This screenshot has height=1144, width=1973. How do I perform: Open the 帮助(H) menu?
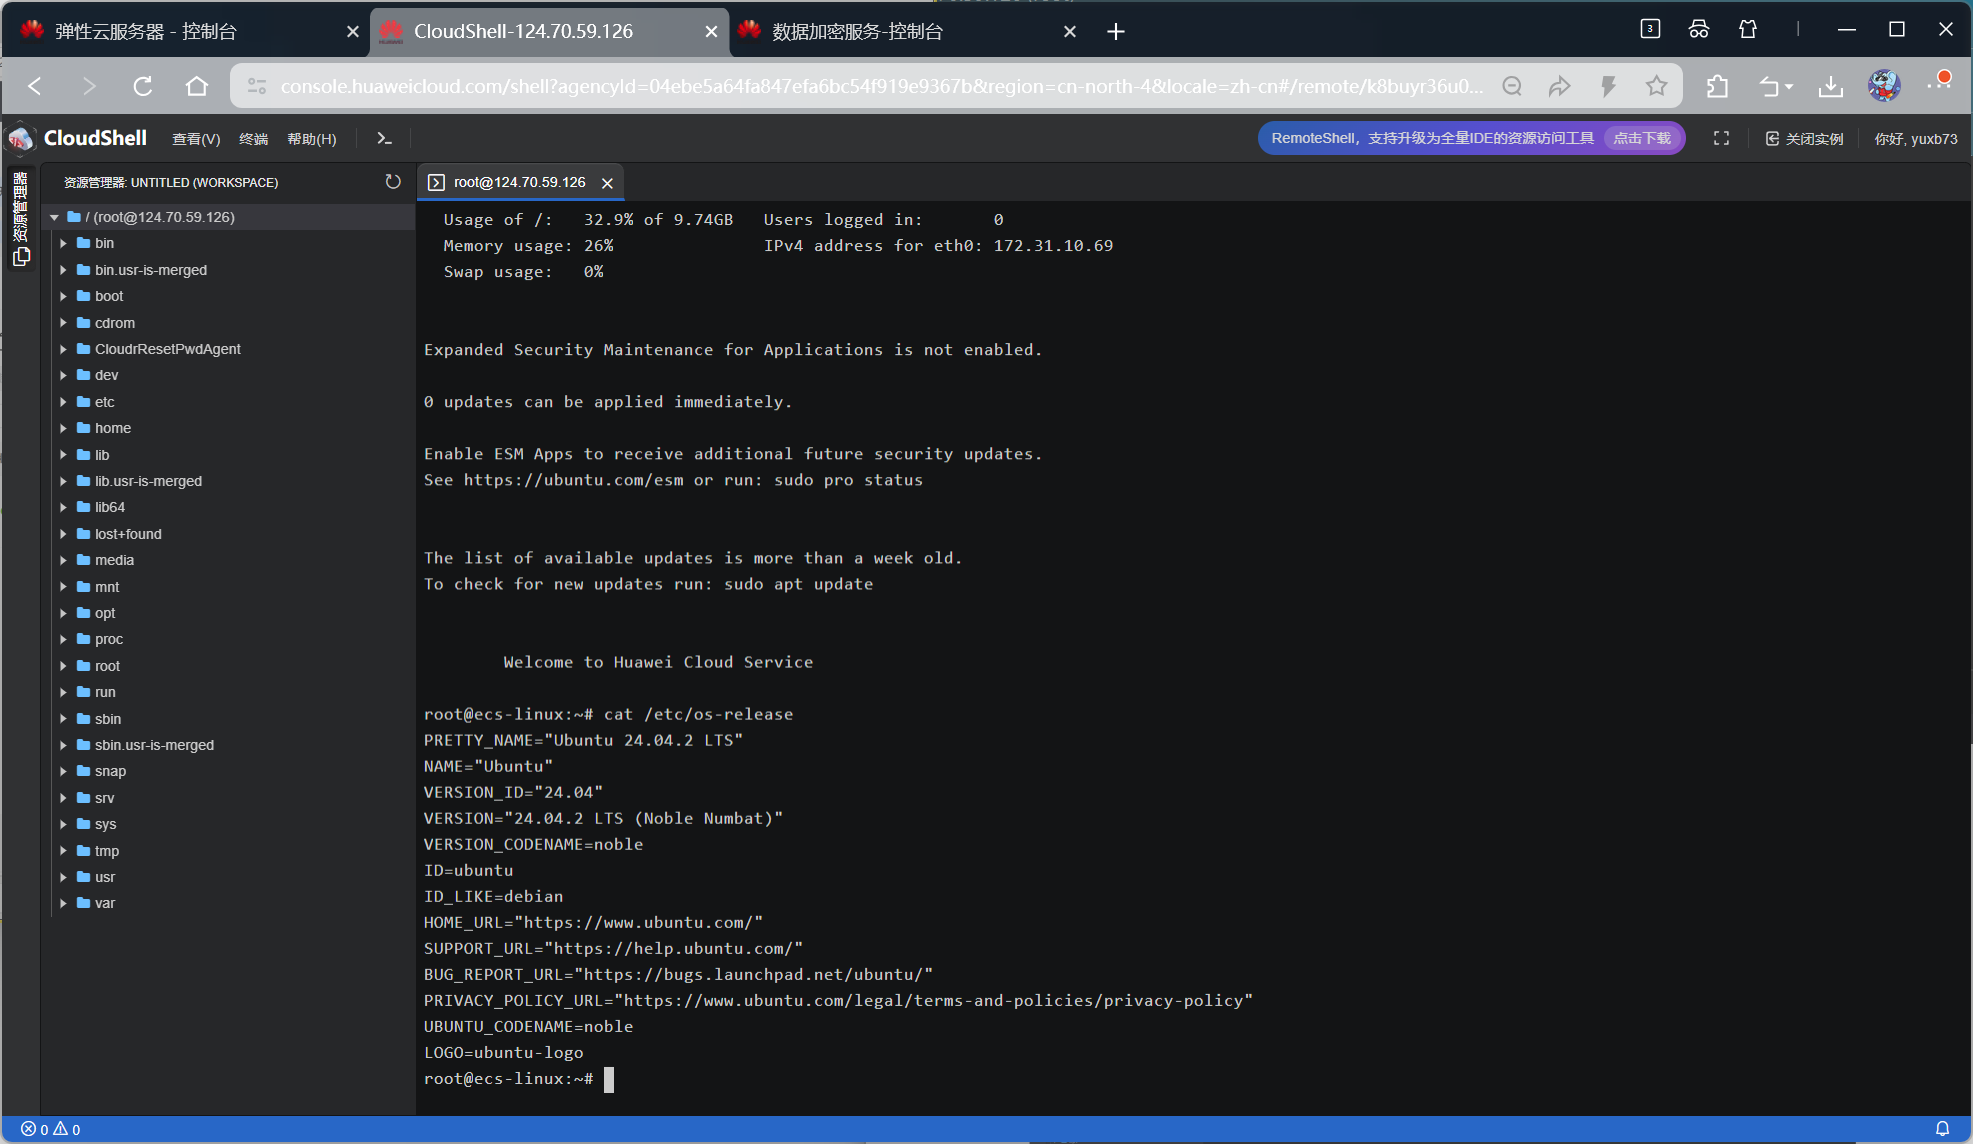[312, 139]
